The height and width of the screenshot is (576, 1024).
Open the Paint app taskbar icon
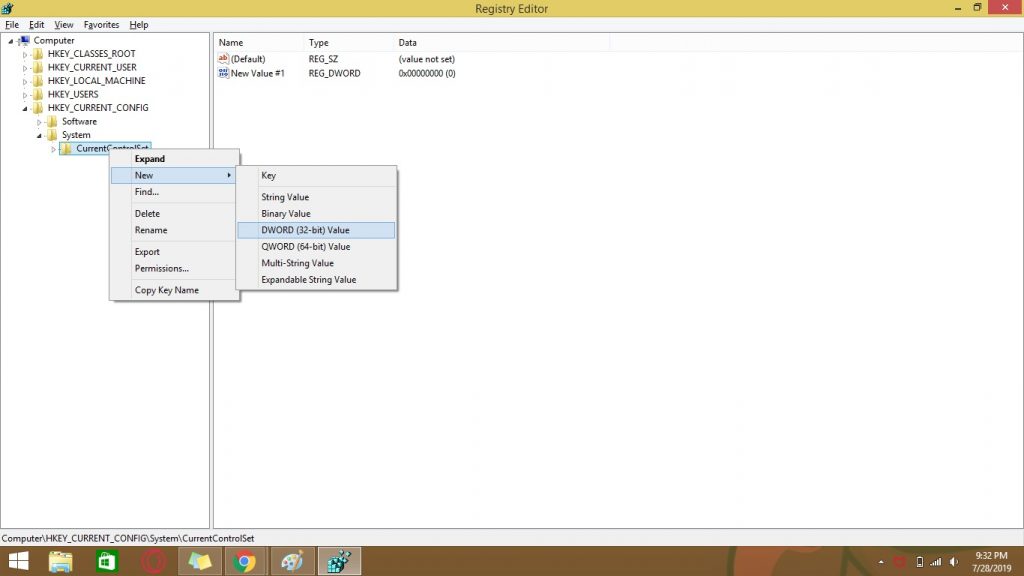(292, 561)
